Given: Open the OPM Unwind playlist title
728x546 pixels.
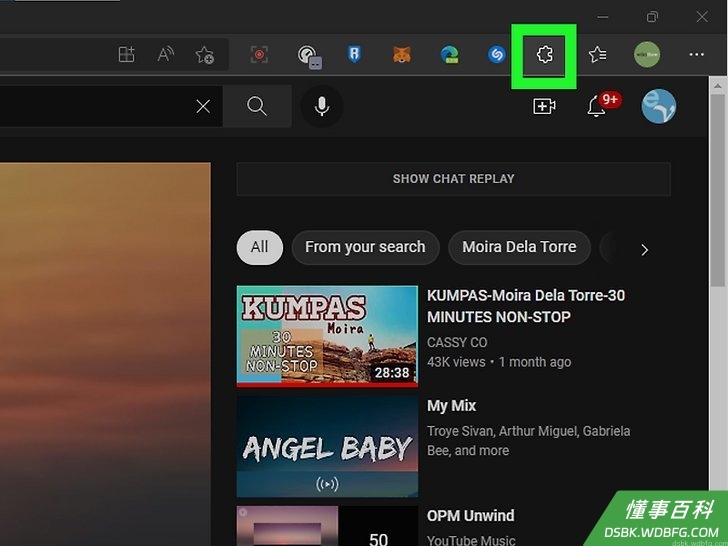Looking at the screenshot, I should coord(471,516).
